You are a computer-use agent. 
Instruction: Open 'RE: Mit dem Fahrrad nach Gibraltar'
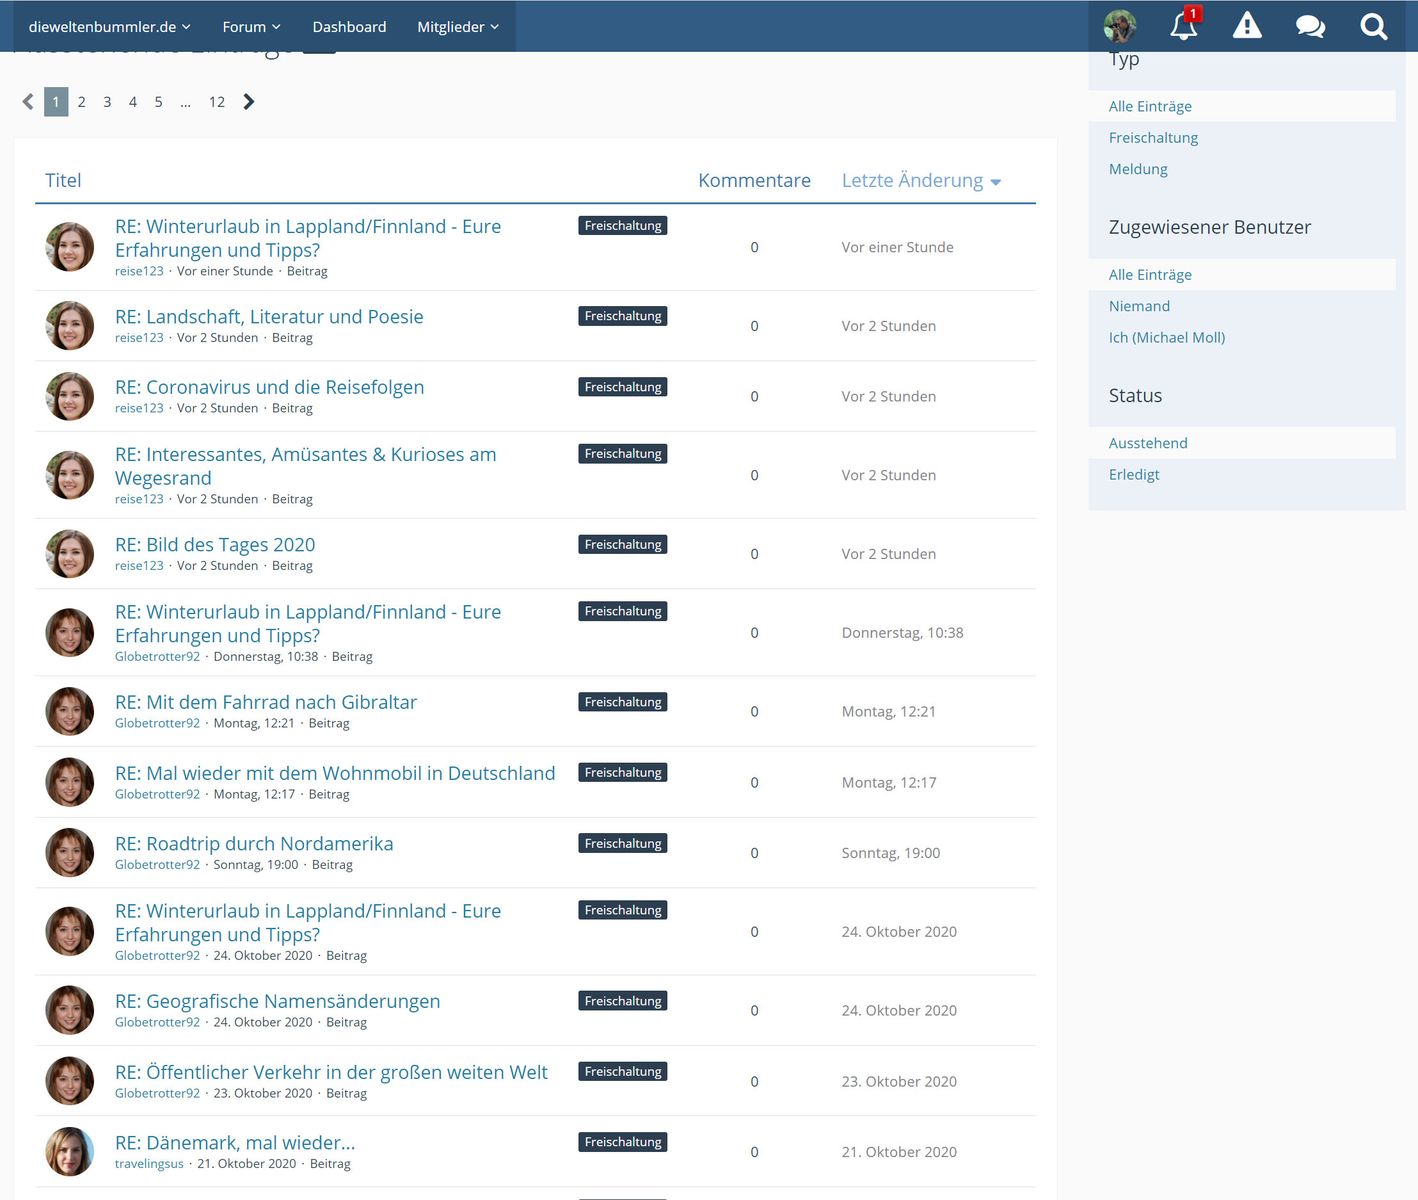click(x=266, y=703)
